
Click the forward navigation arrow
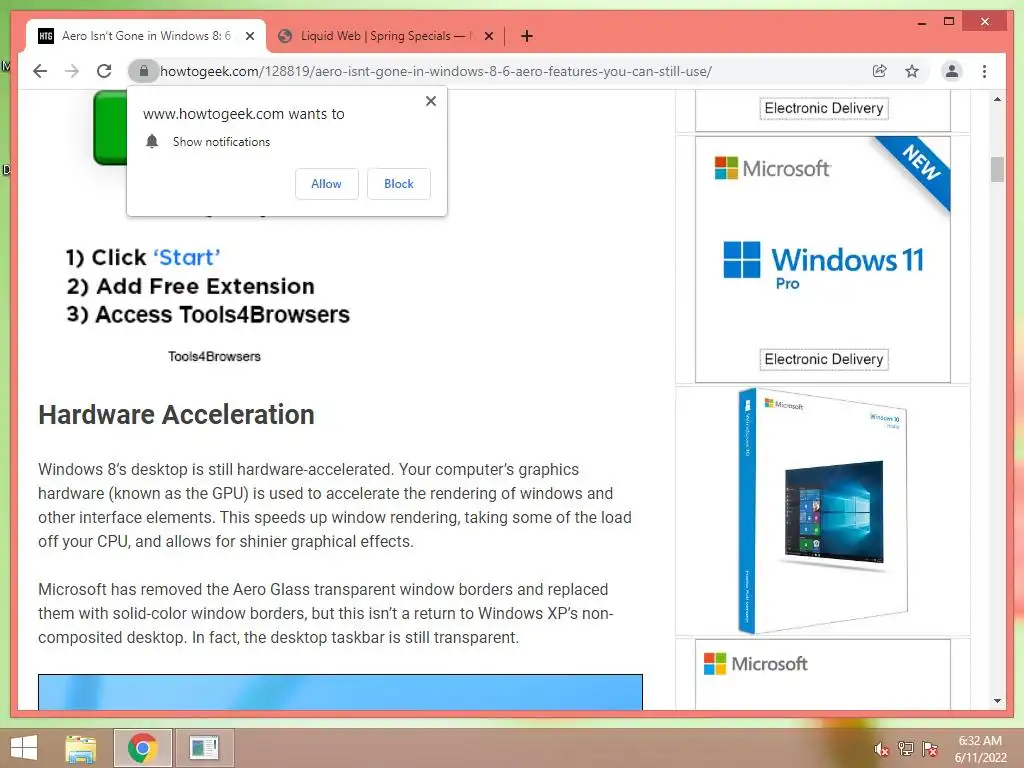[x=72, y=71]
